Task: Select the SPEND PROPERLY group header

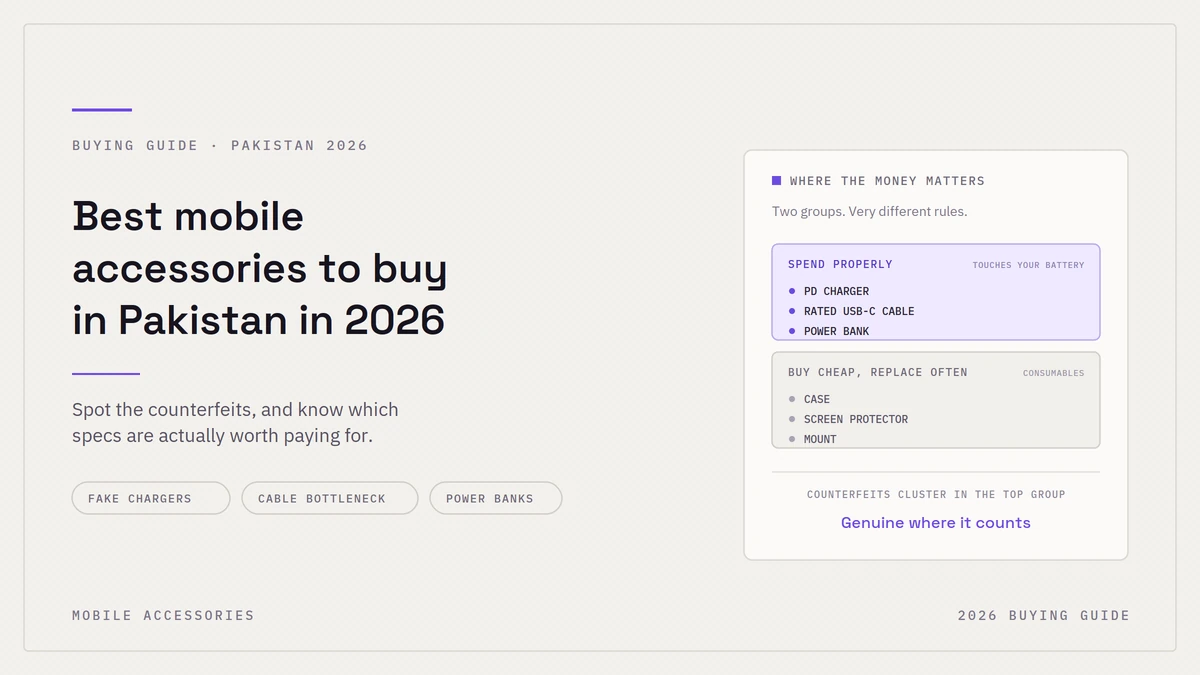Action: [840, 264]
